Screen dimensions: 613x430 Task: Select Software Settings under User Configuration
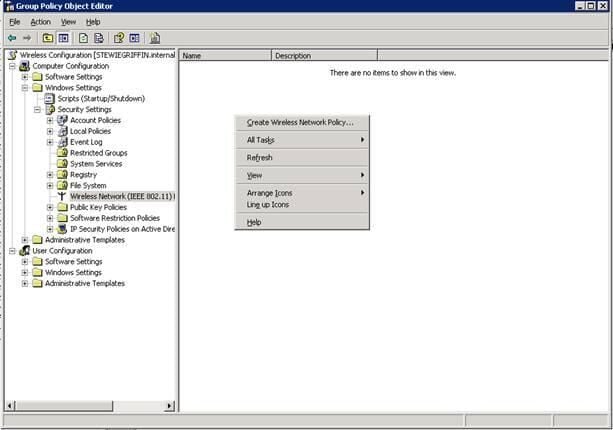click(73, 262)
